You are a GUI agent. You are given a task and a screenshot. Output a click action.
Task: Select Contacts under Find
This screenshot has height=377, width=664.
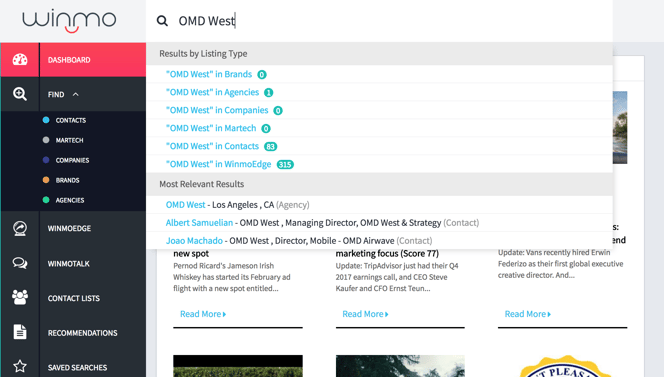point(71,120)
